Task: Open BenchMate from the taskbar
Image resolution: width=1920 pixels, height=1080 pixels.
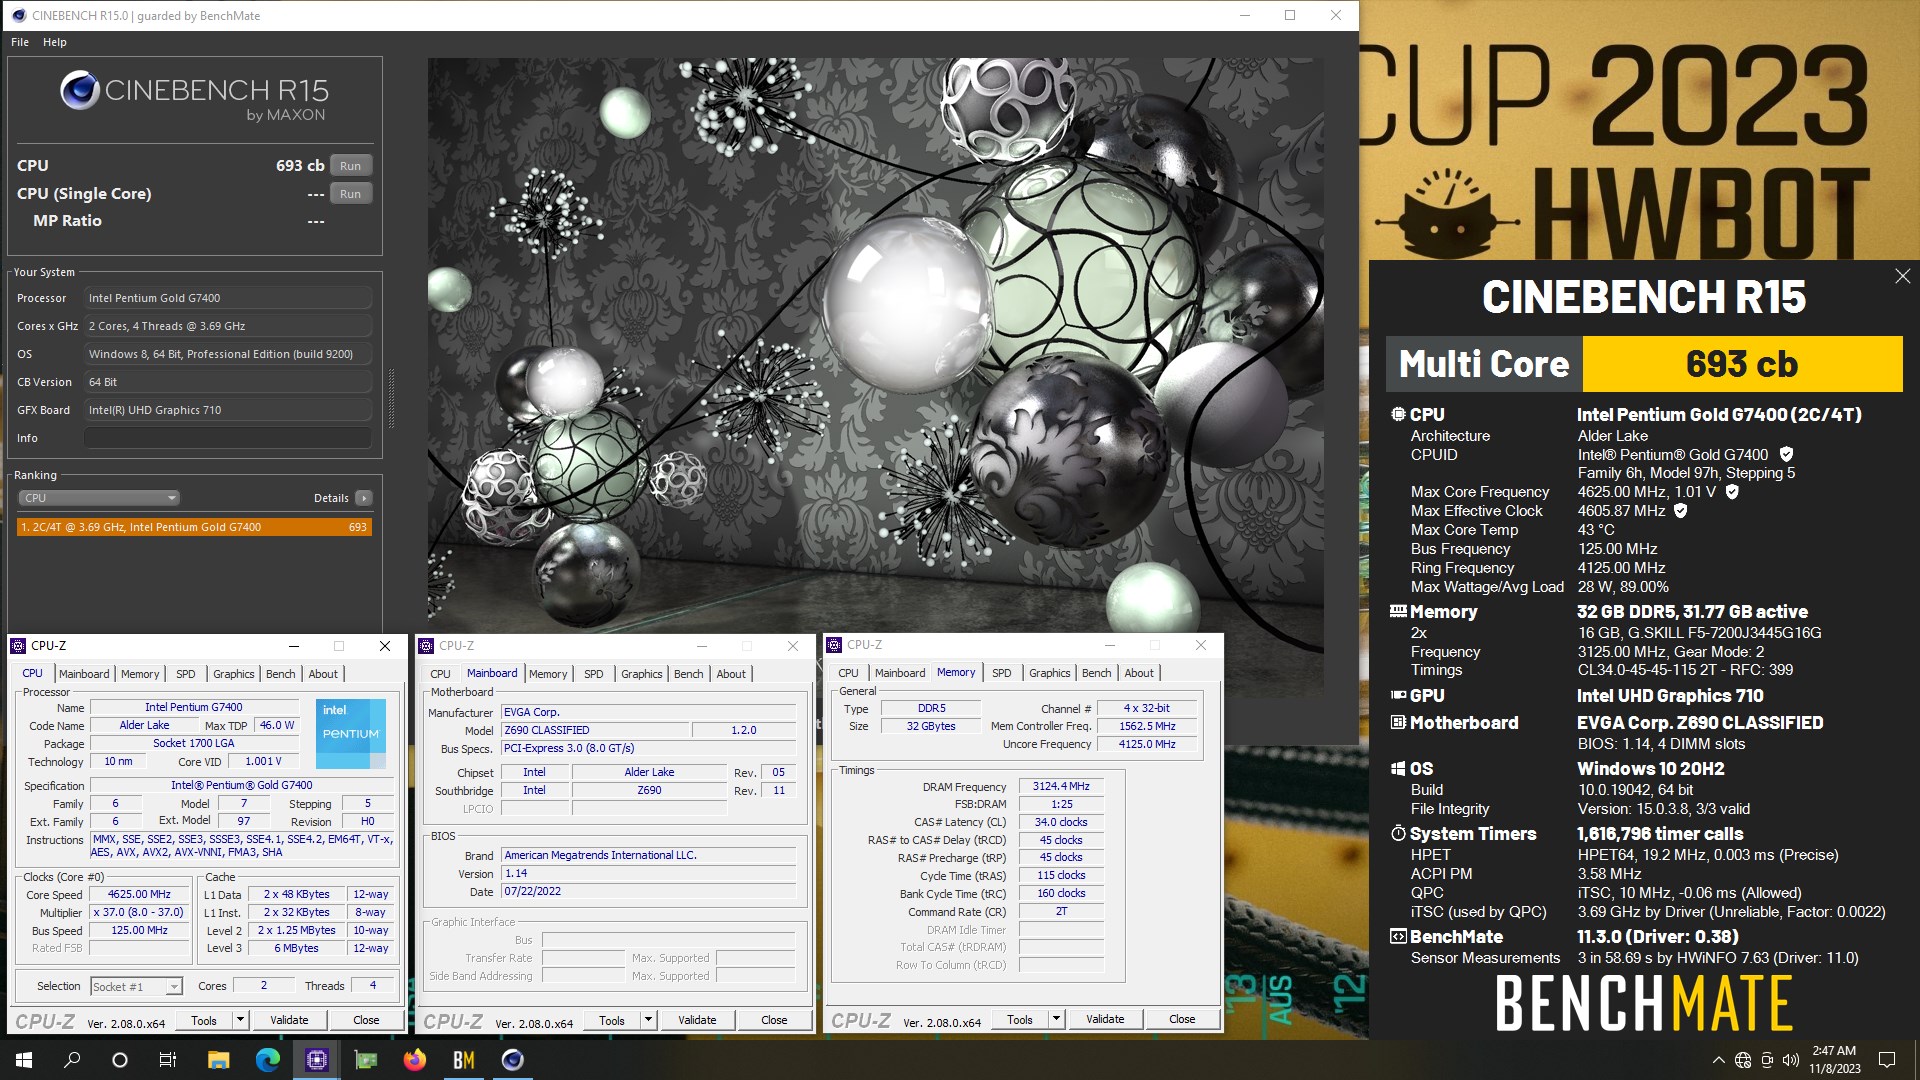Action: click(x=463, y=1060)
